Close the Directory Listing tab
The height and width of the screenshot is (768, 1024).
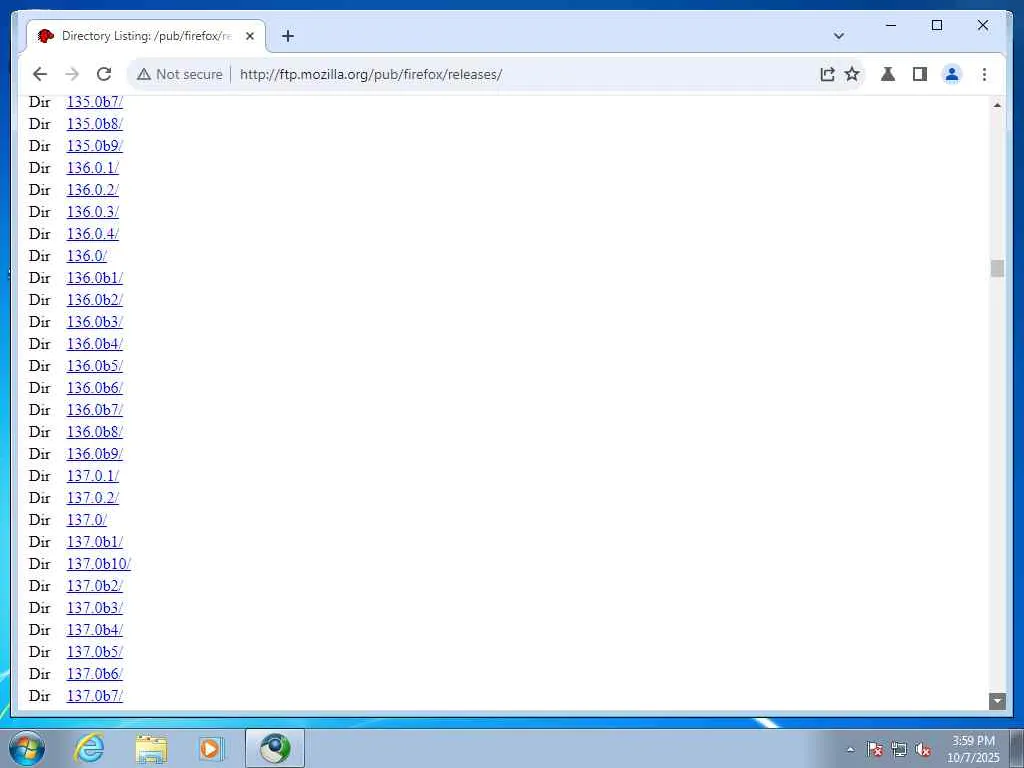(x=250, y=36)
